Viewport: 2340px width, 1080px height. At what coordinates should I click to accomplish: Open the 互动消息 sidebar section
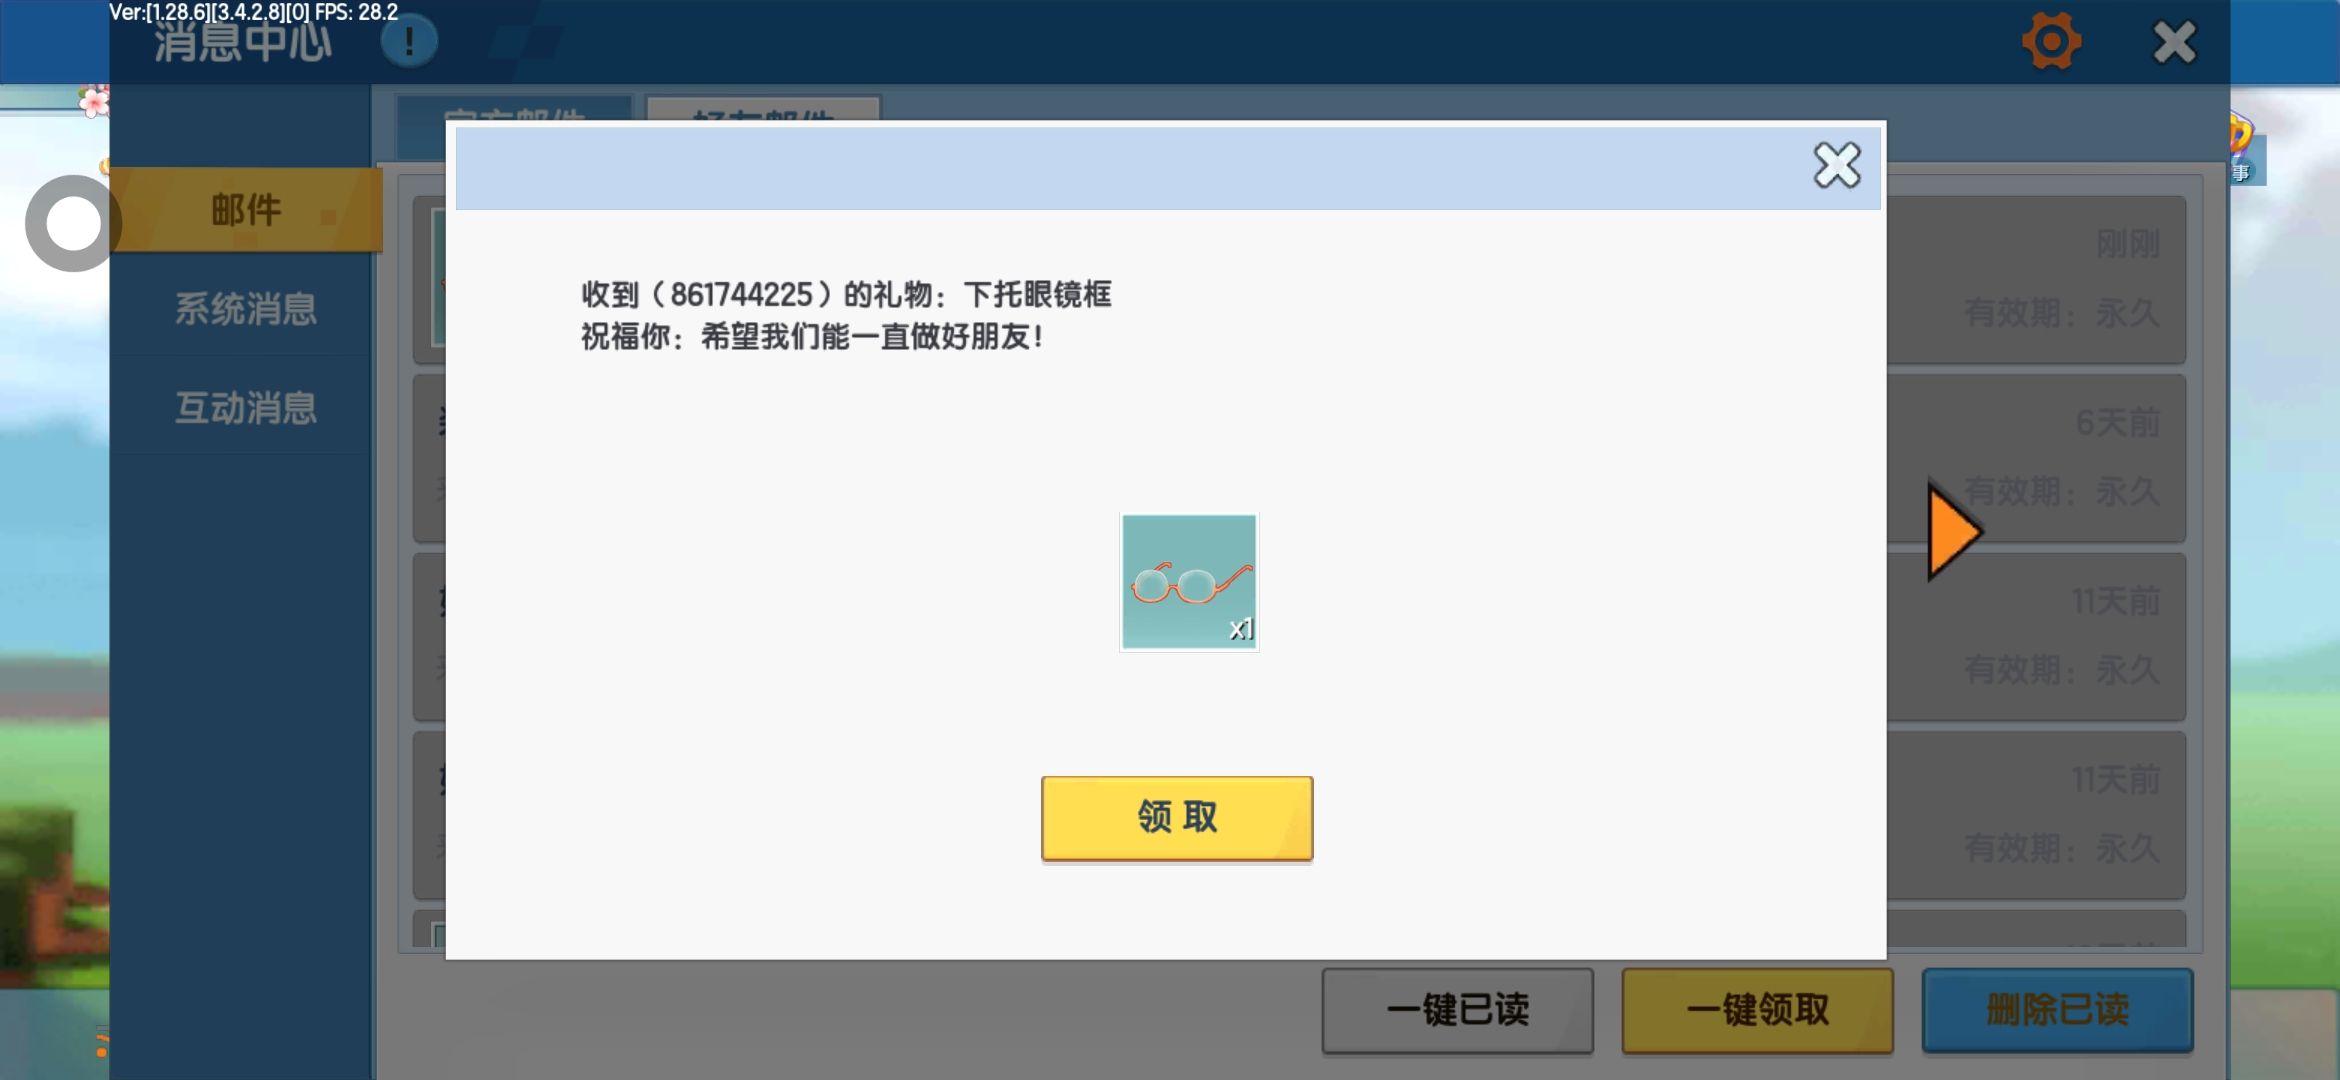tap(246, 408)
